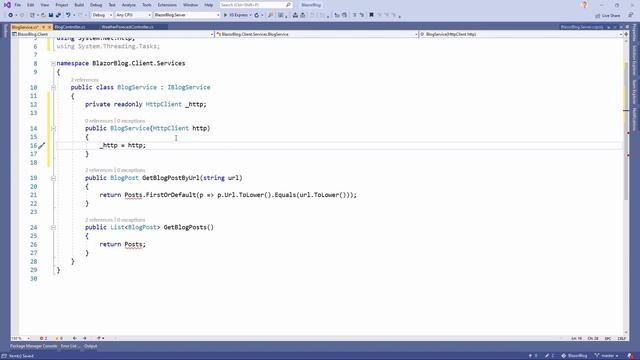The height and width of the screenshot is (360, 640).
Task: Open the Project menu
Action: point(62,5)
